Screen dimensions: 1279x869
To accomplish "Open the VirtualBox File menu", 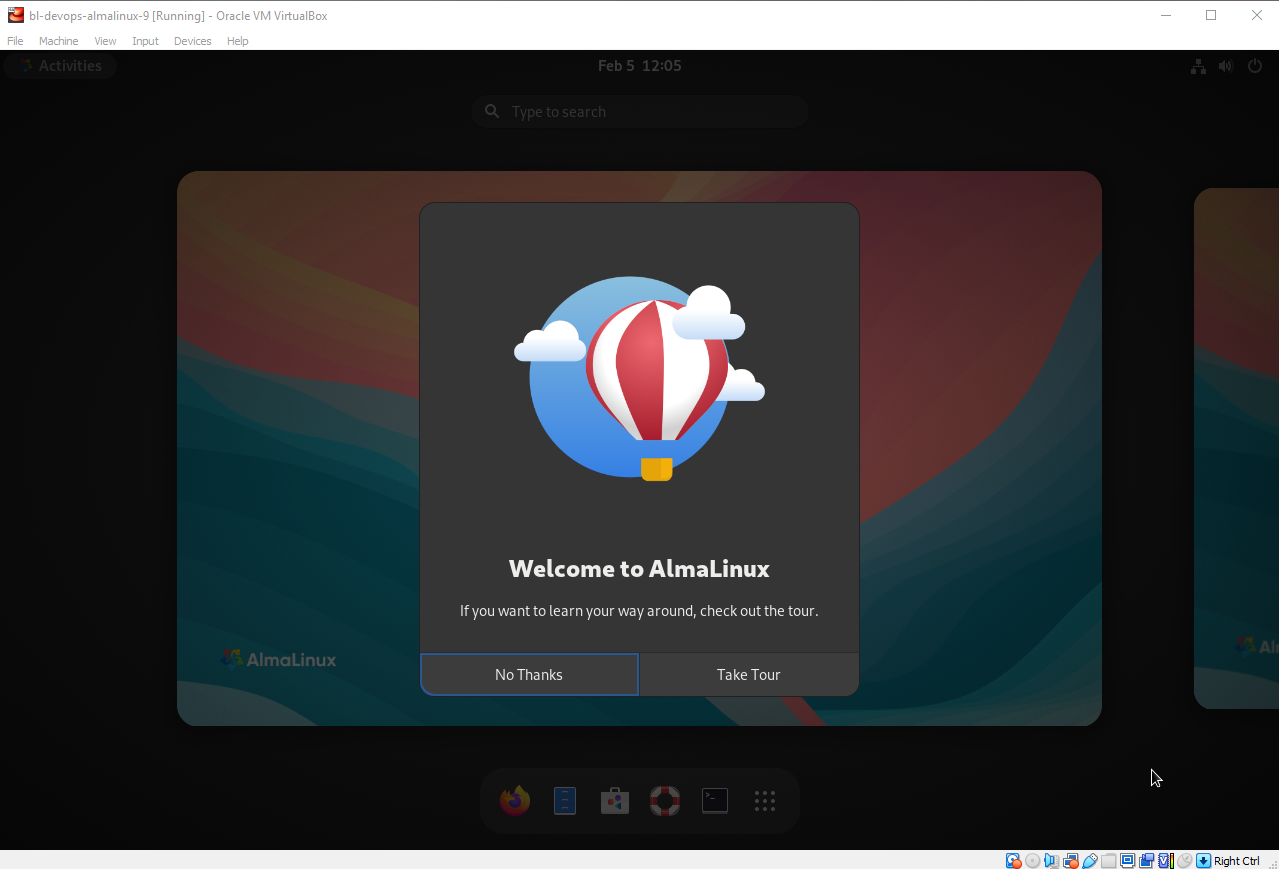I will (15, 41).
